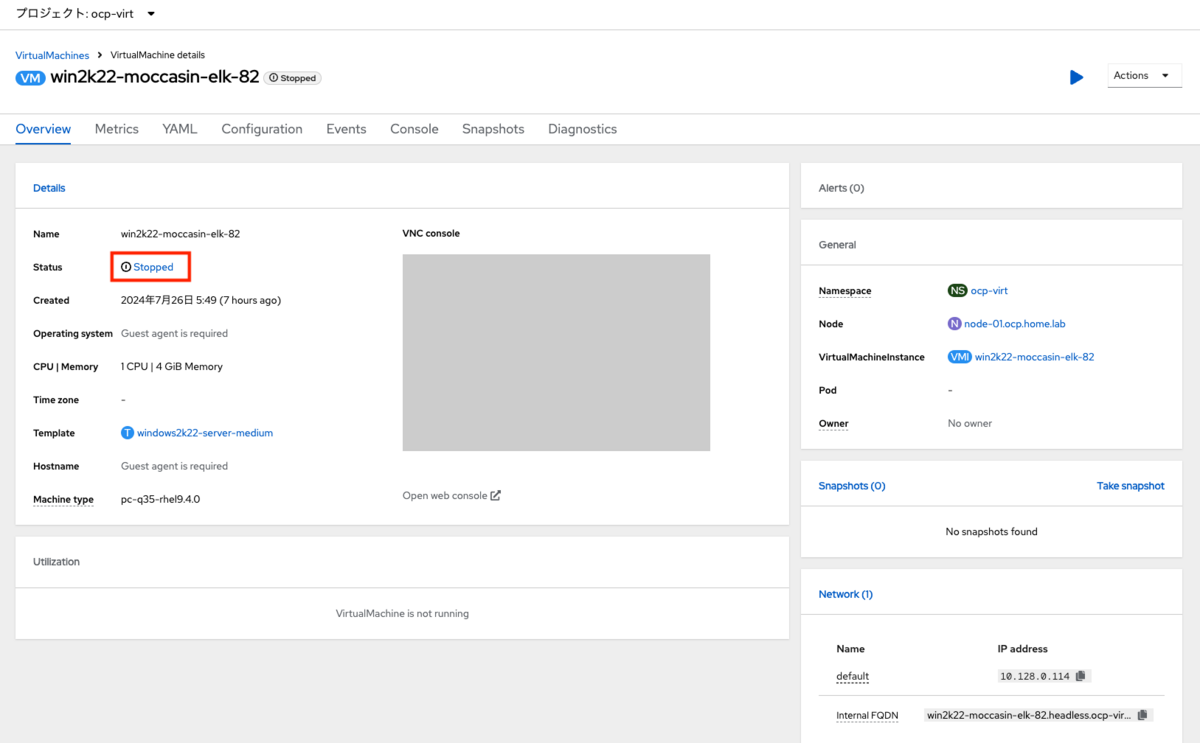Open the Snapshots tab
The image size is (1200, 743).
(493, 129)
